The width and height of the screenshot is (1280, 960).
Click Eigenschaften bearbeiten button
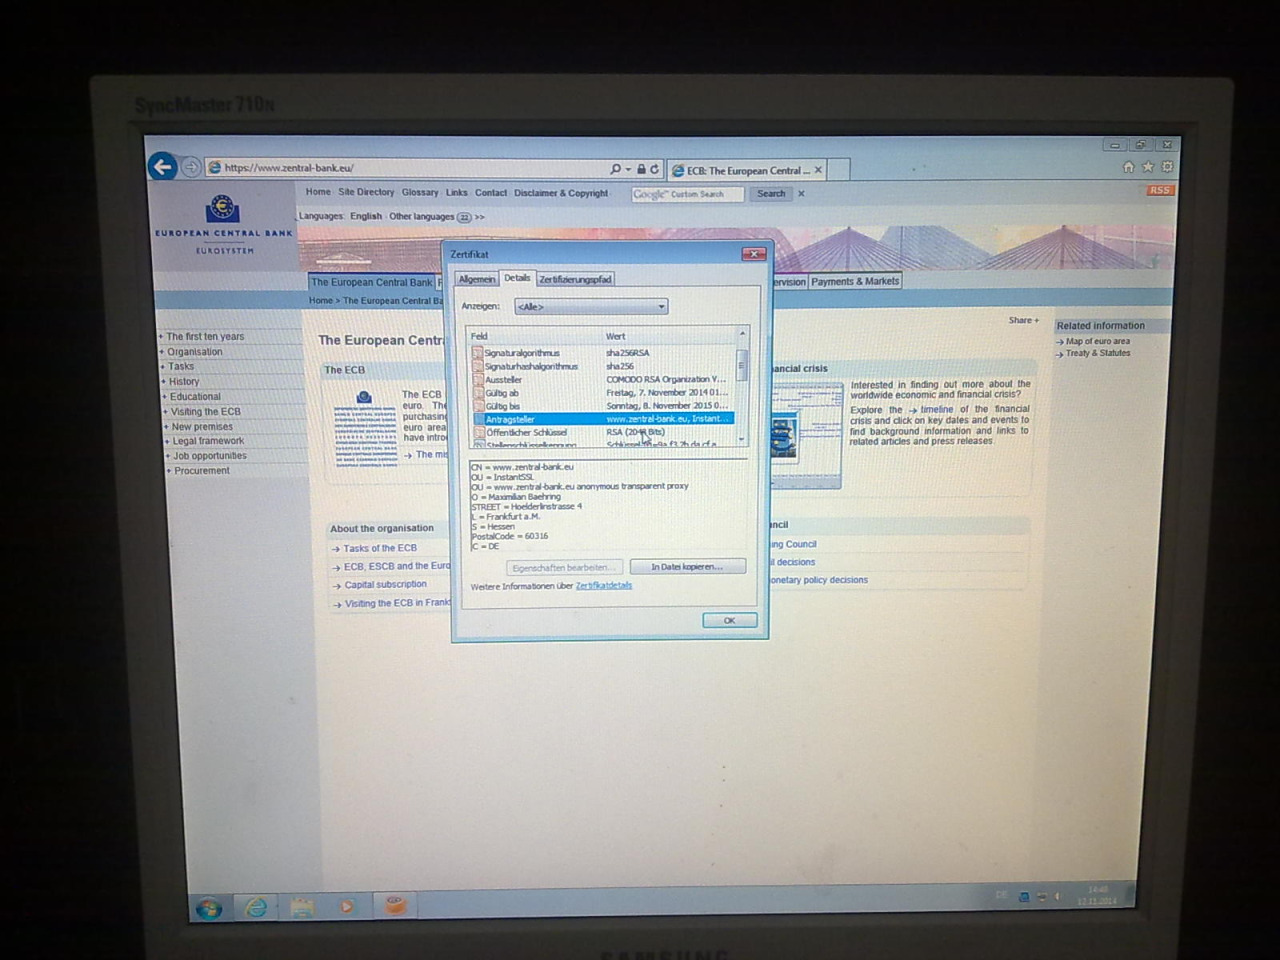click(562, 568)
